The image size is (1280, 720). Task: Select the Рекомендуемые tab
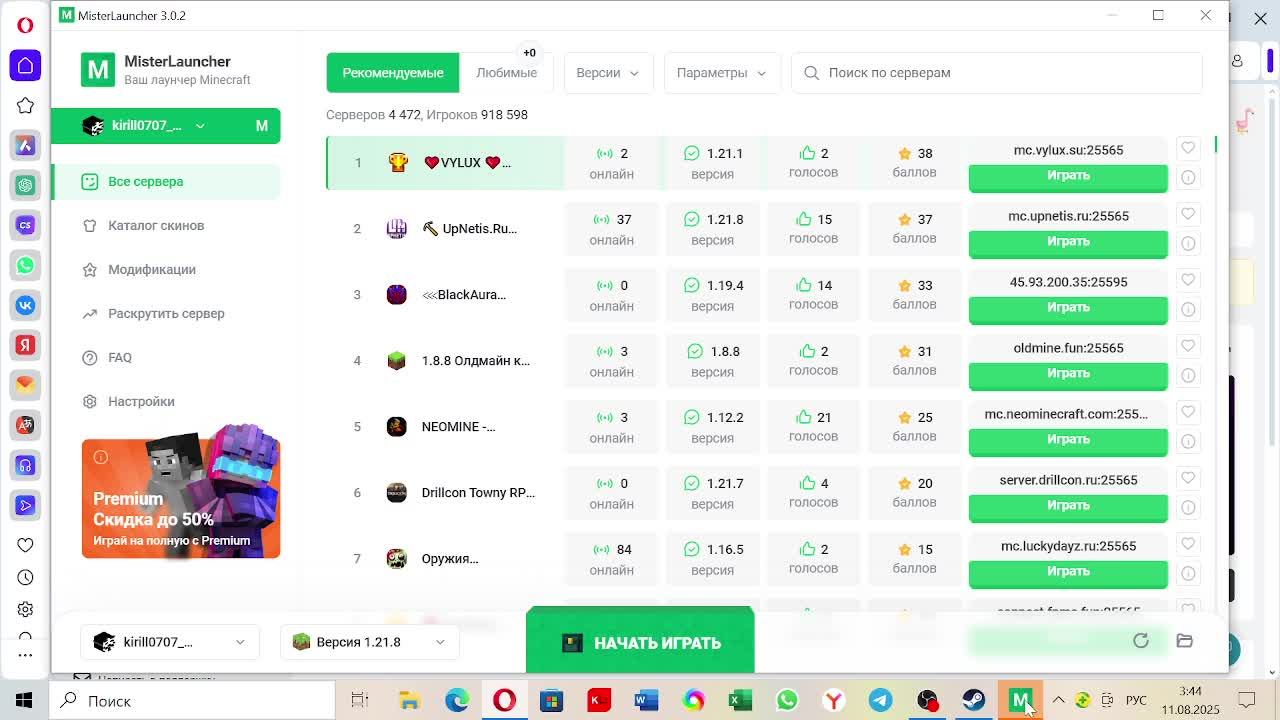pos(393,73)
